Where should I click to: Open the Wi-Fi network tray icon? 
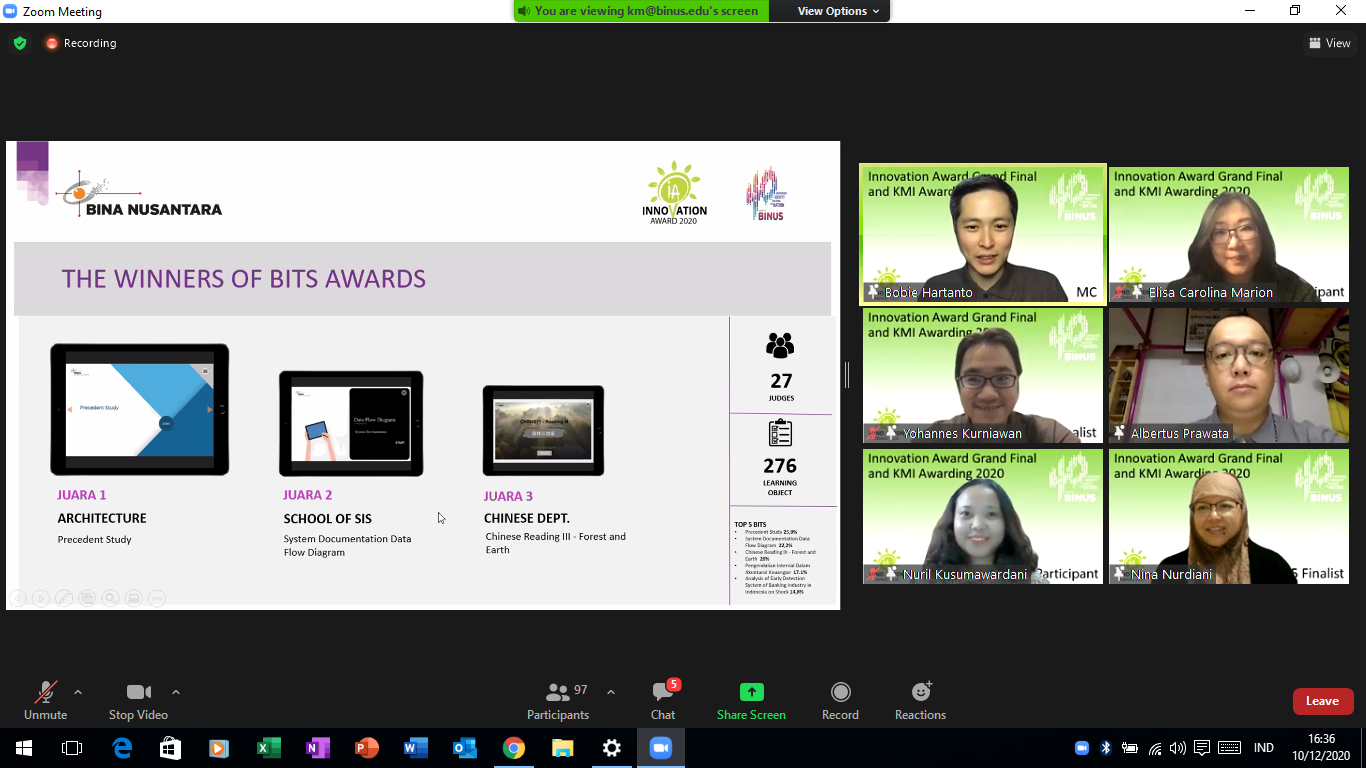(x=1155, y=748)
